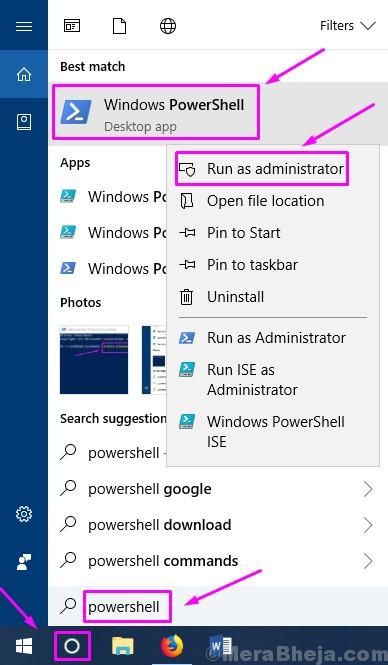
Task: Select Uninstall in context menu
Action: tap(273, 297)
